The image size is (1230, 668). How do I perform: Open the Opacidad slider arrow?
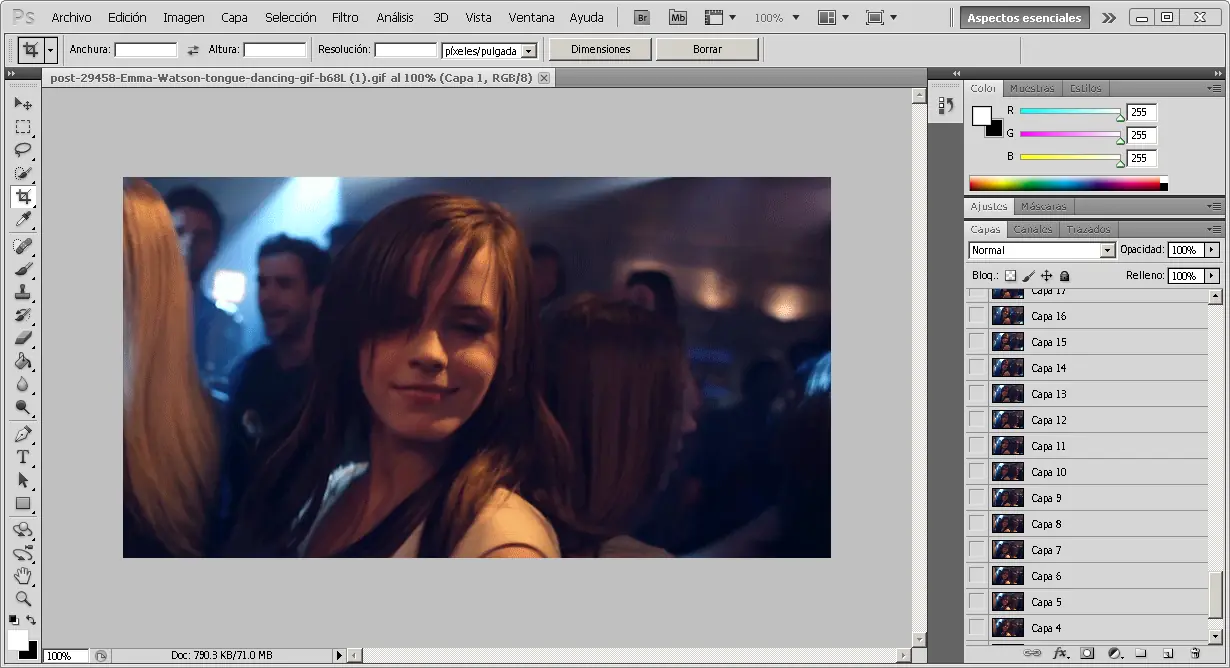point(1212,250)
